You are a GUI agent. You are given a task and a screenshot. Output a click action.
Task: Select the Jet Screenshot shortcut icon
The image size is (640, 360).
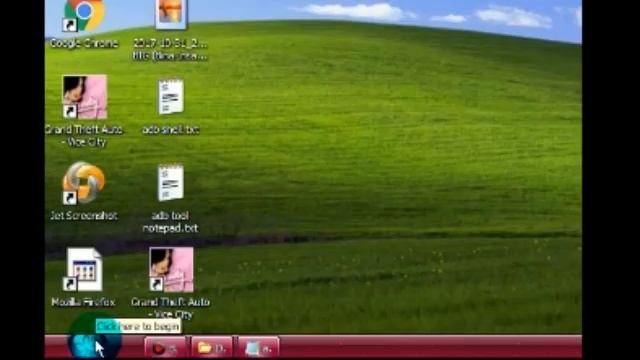tap(84, 183)
